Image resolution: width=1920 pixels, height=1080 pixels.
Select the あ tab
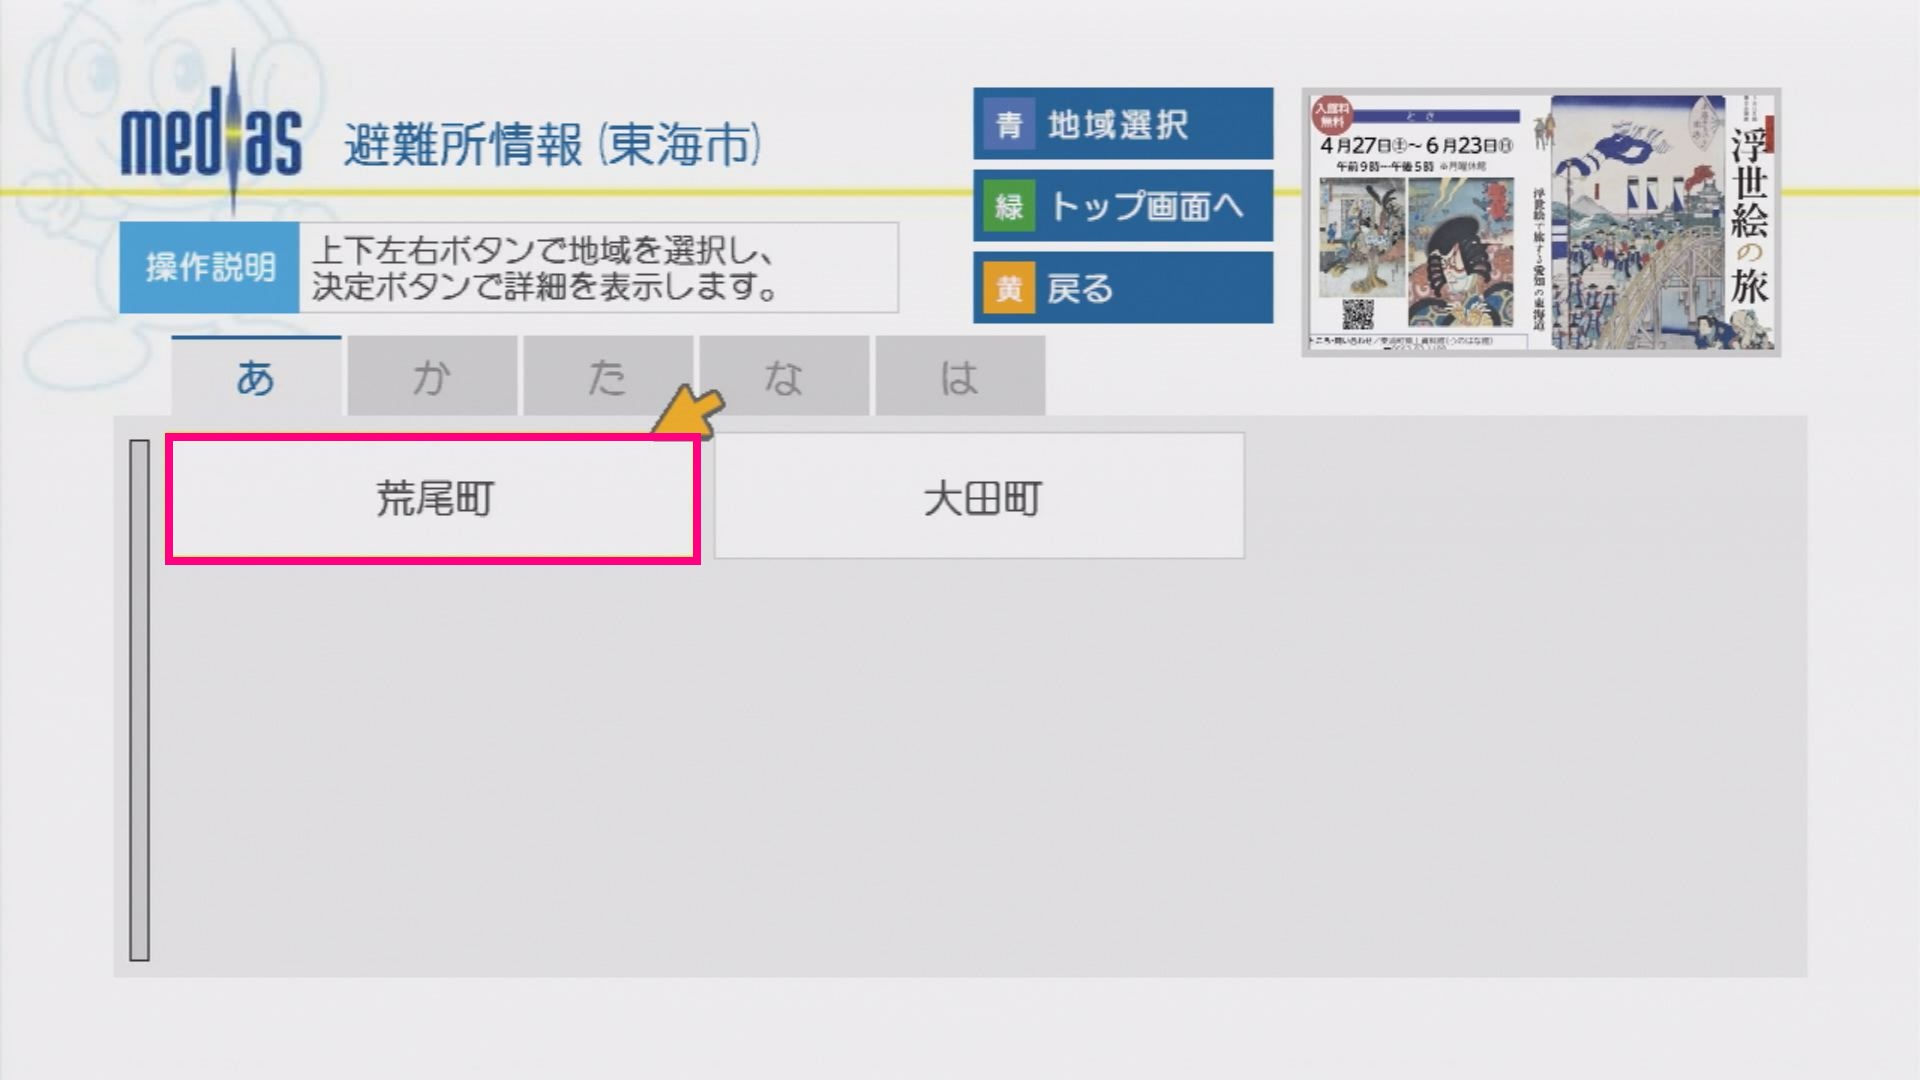pyautogui.click(x=256, y=376)
